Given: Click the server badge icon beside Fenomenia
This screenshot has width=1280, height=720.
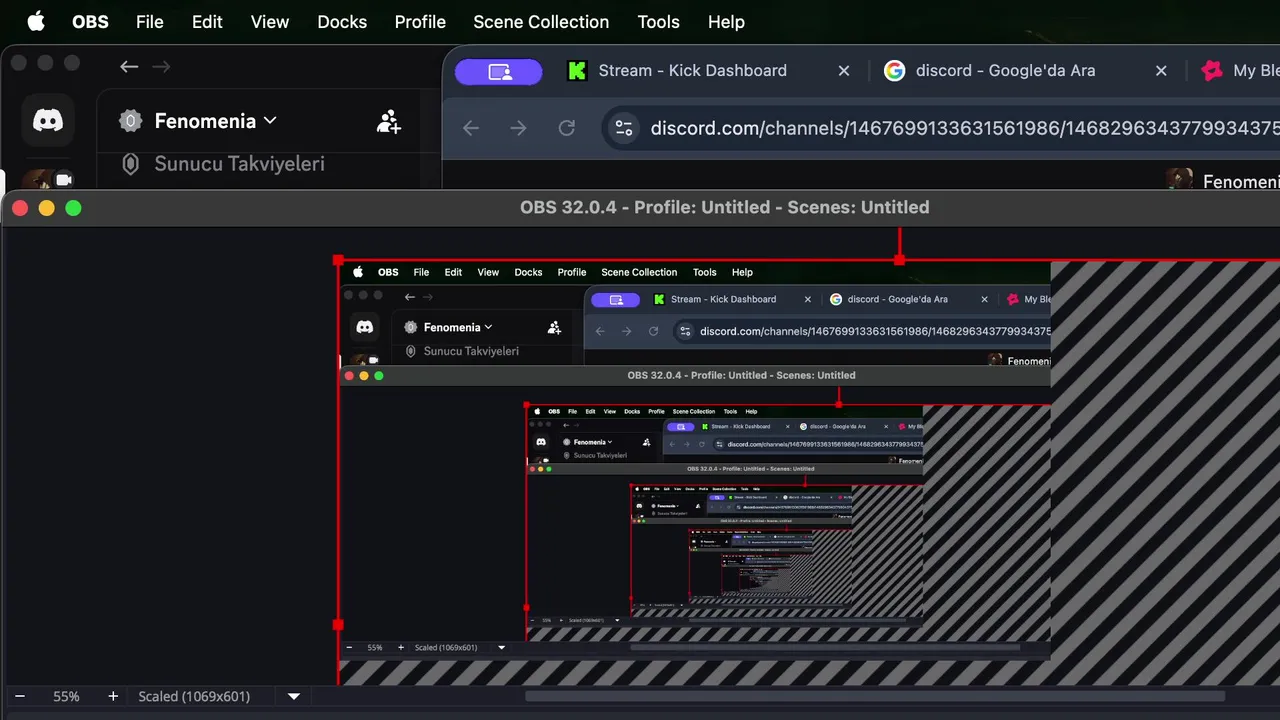Looking at the screenshot, I should click(130, 121).
